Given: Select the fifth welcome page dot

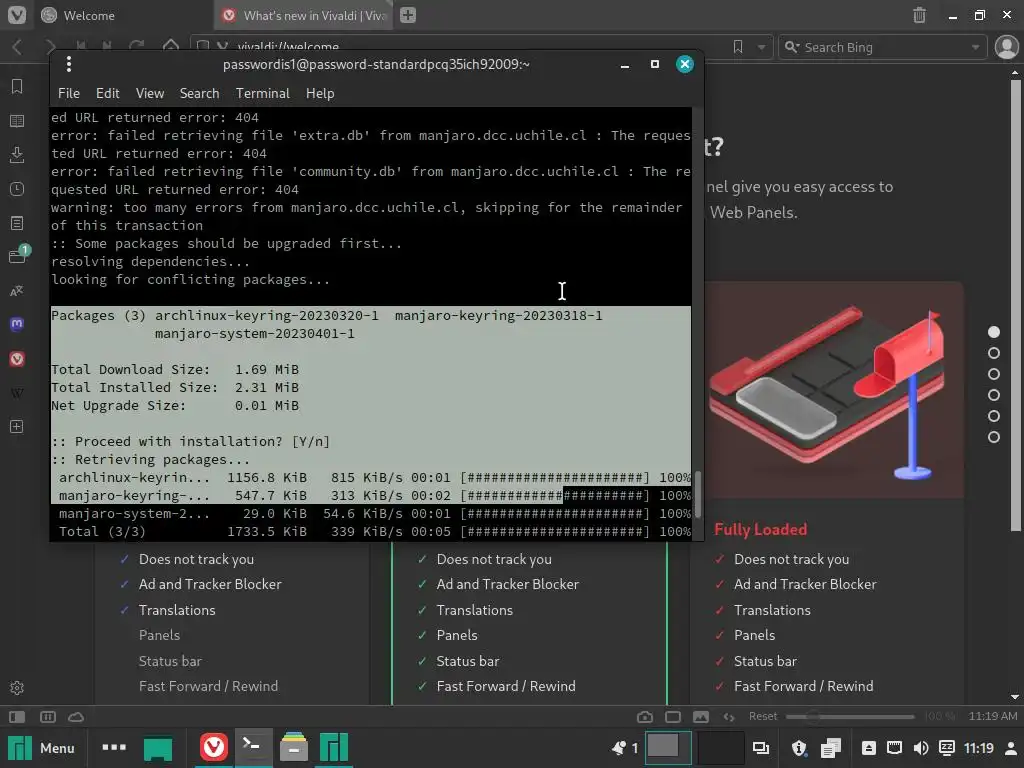Looking at the screenshot, I should (x=994, y=416).
